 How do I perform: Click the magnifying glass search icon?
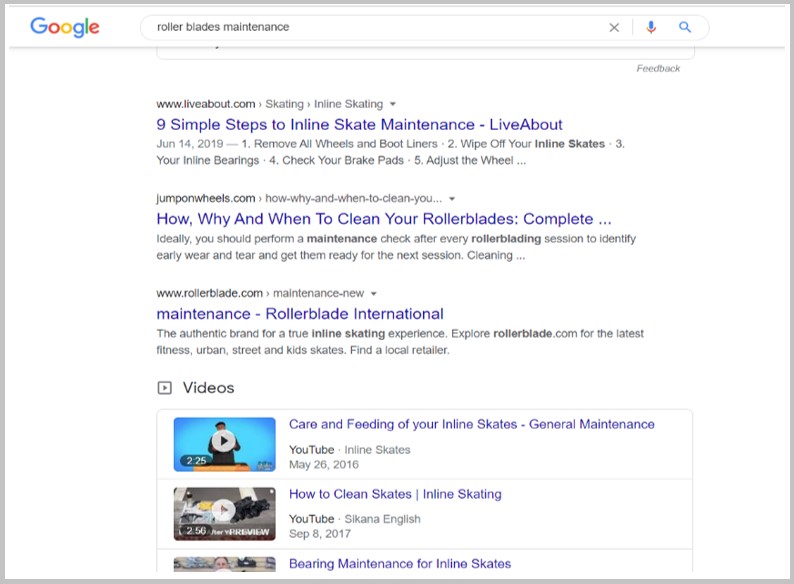point(685,27)
